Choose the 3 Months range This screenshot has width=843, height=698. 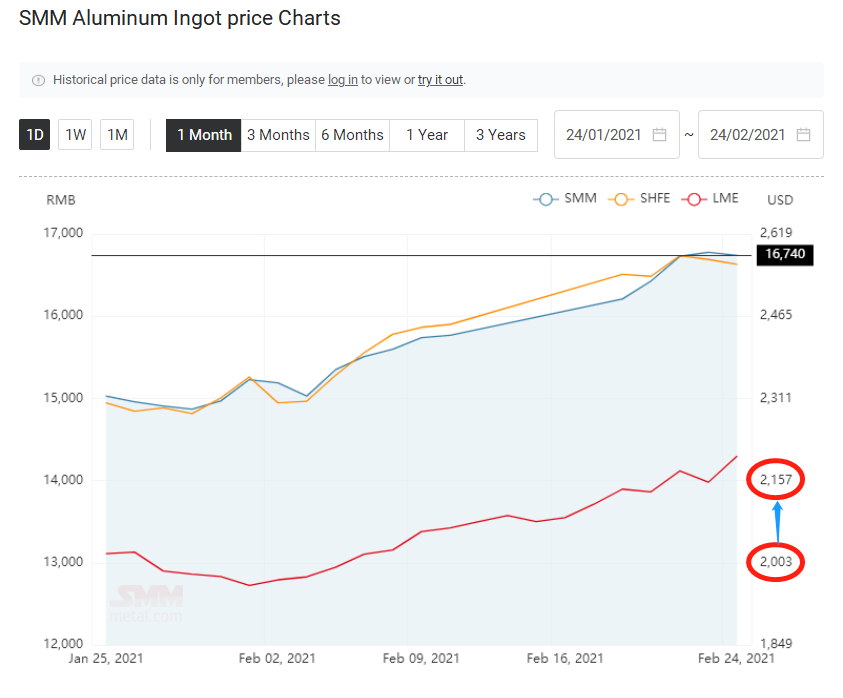pos(278,135)
